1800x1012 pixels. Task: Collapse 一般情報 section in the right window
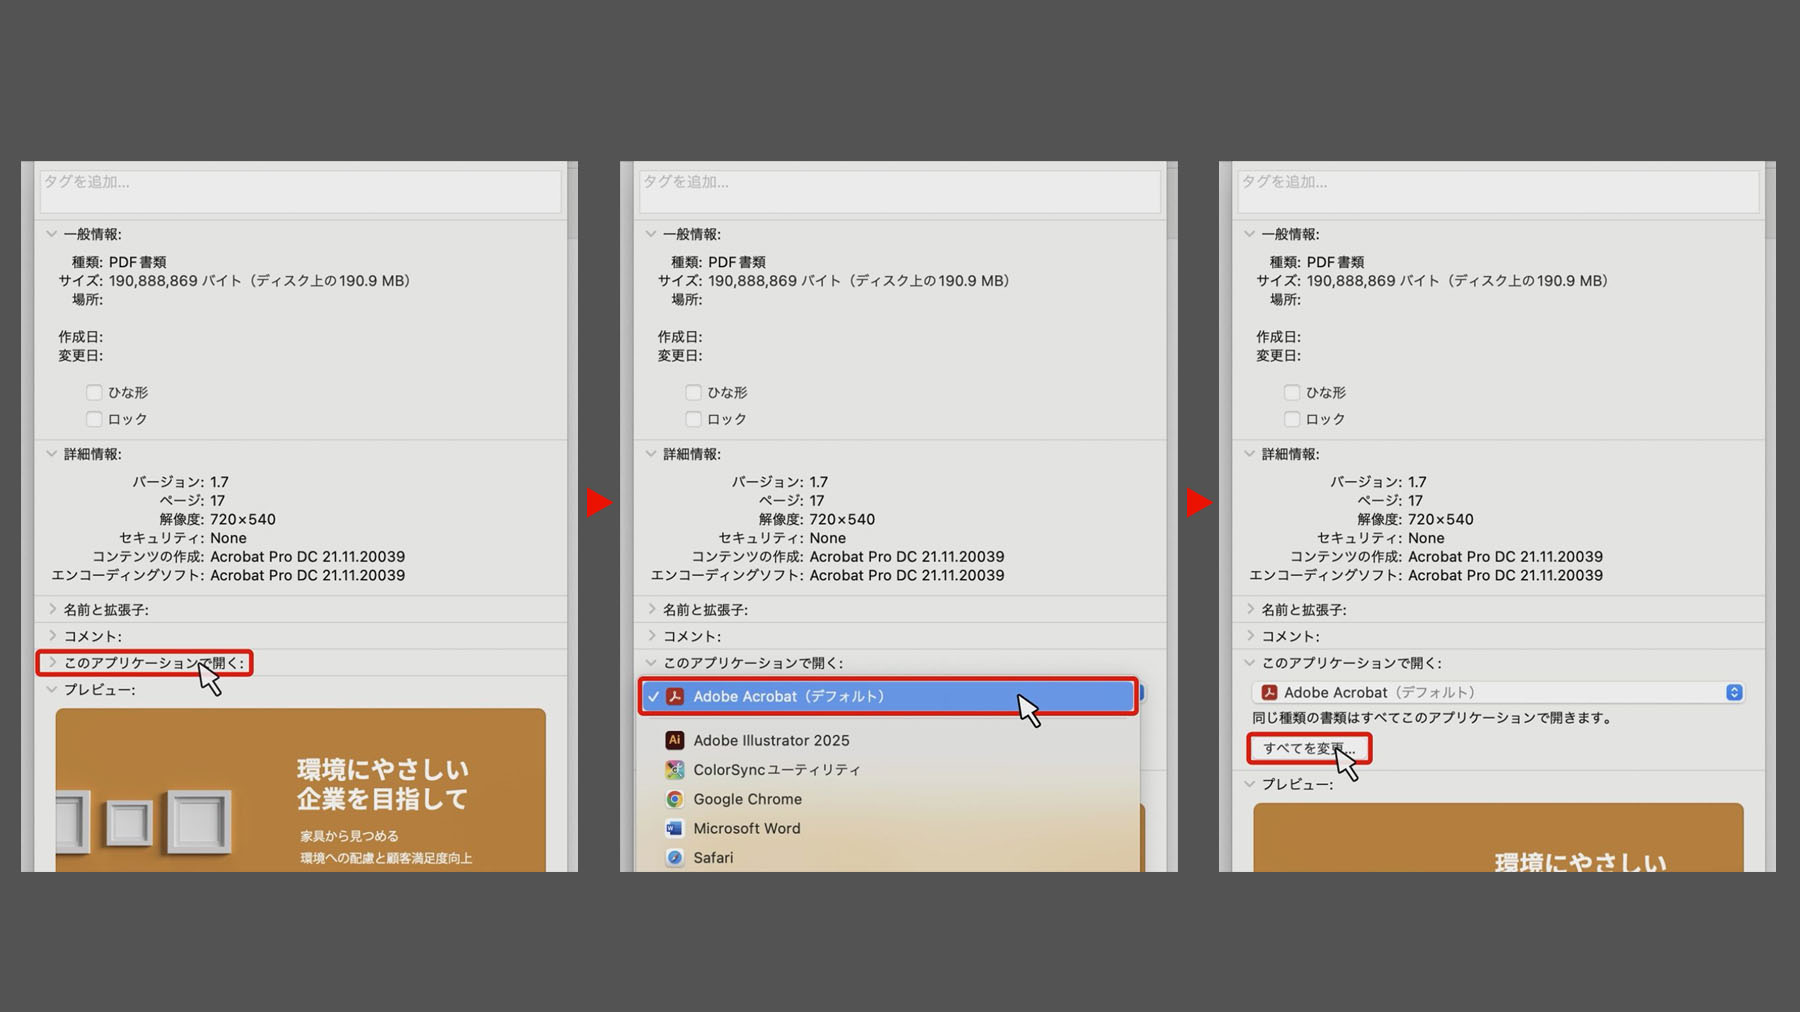(x=1249, y=234)
